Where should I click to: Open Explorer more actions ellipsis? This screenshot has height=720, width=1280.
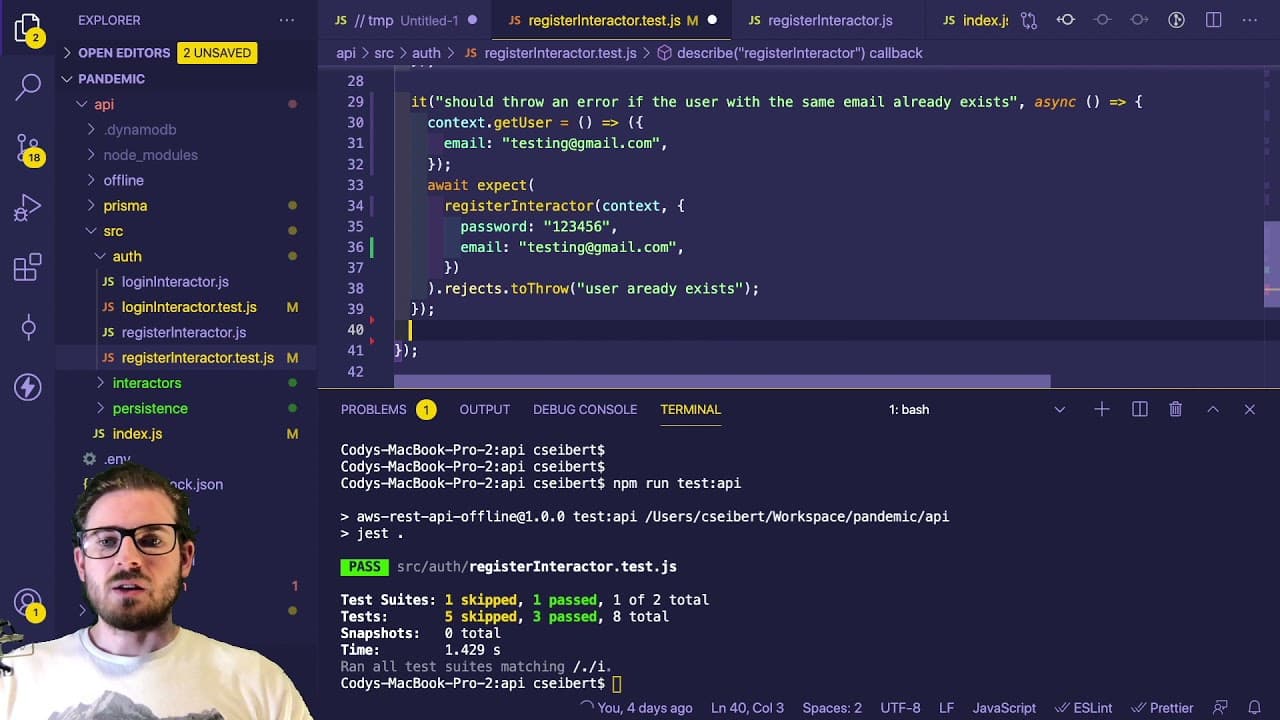[x=287, y=20]
